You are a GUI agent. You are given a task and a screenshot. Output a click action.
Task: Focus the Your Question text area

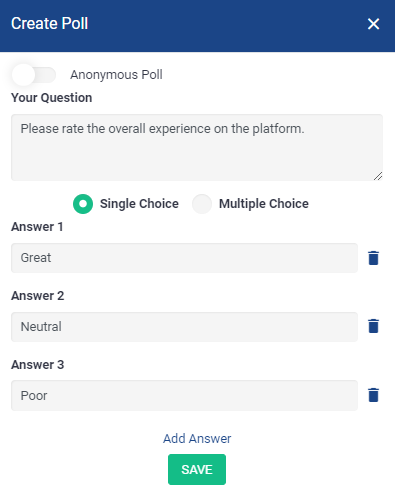click(x=197, y=147)
